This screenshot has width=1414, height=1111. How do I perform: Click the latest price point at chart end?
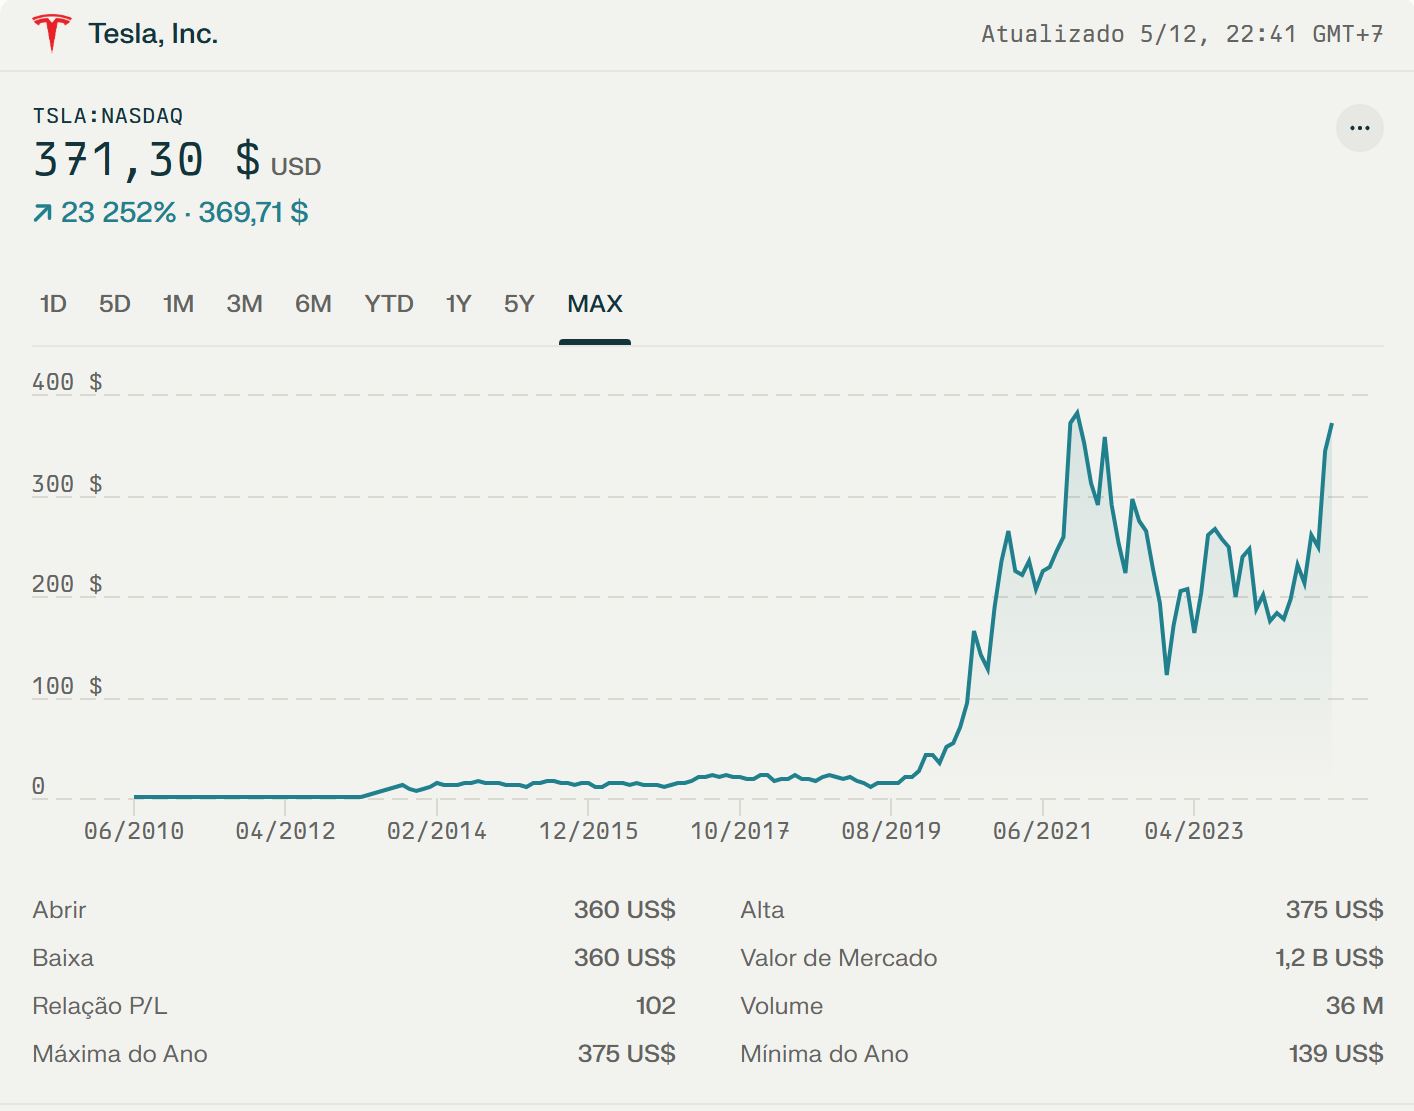point(1331,425)
